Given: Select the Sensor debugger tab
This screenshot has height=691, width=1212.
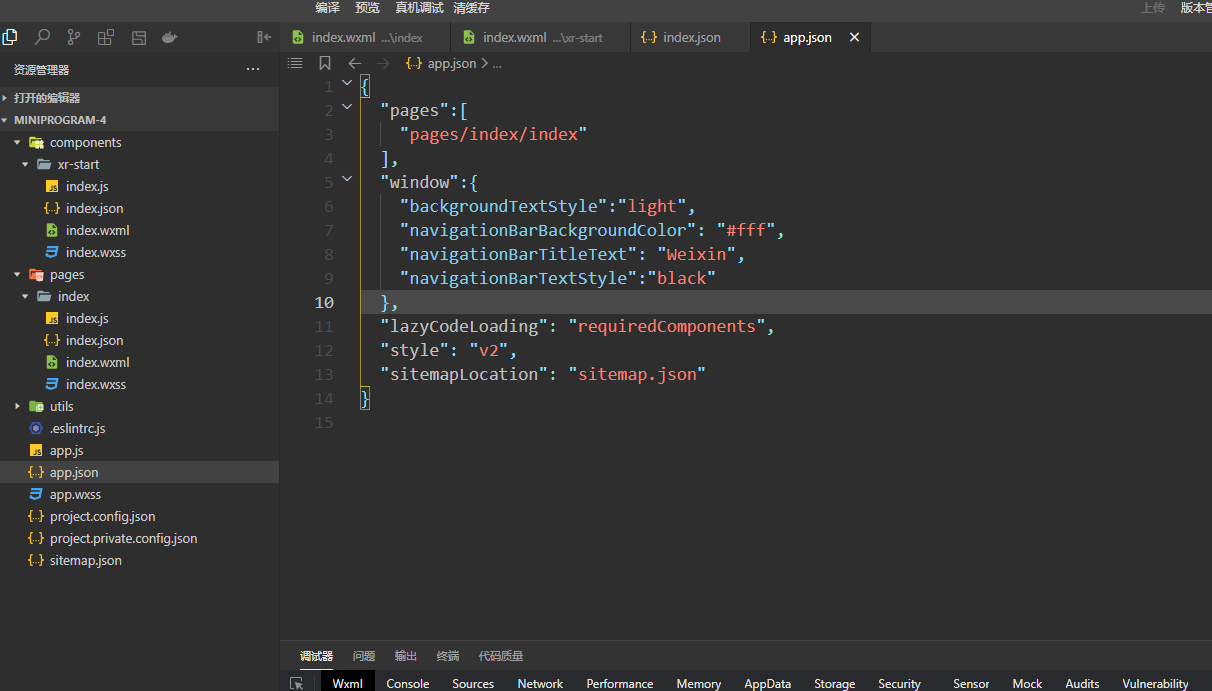Looking at the screenshot, I should coord(971,684).
